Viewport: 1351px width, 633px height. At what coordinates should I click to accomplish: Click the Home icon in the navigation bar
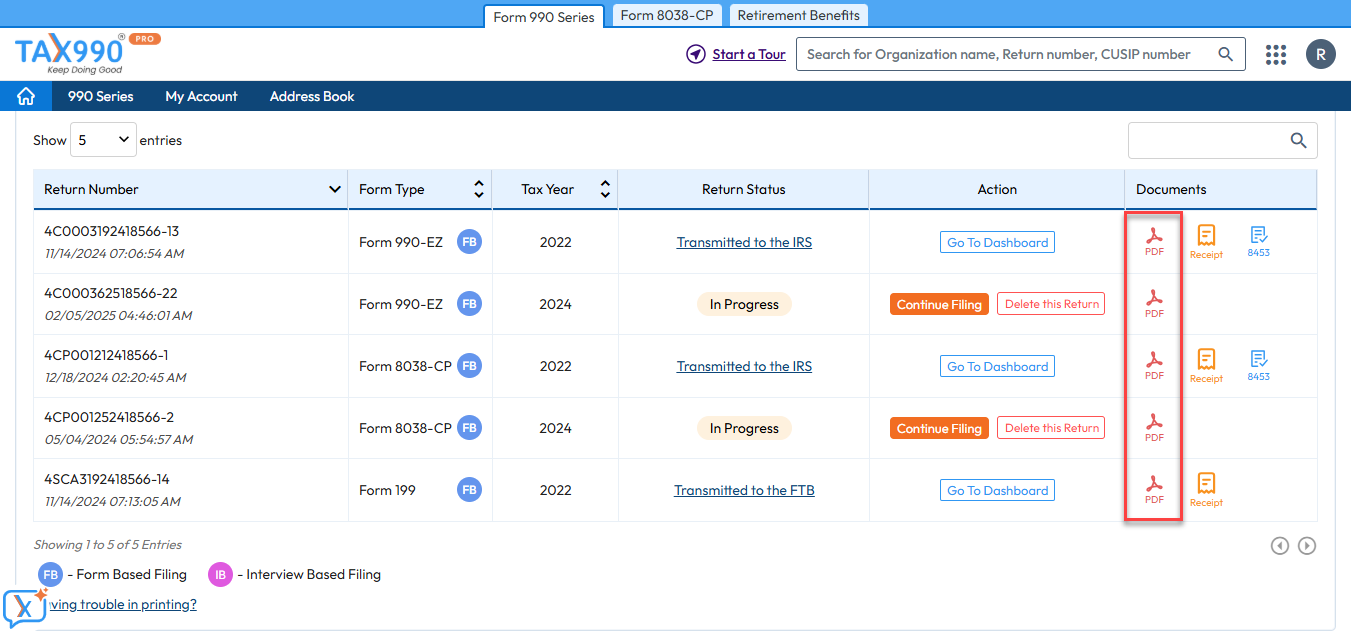(26, 96)
